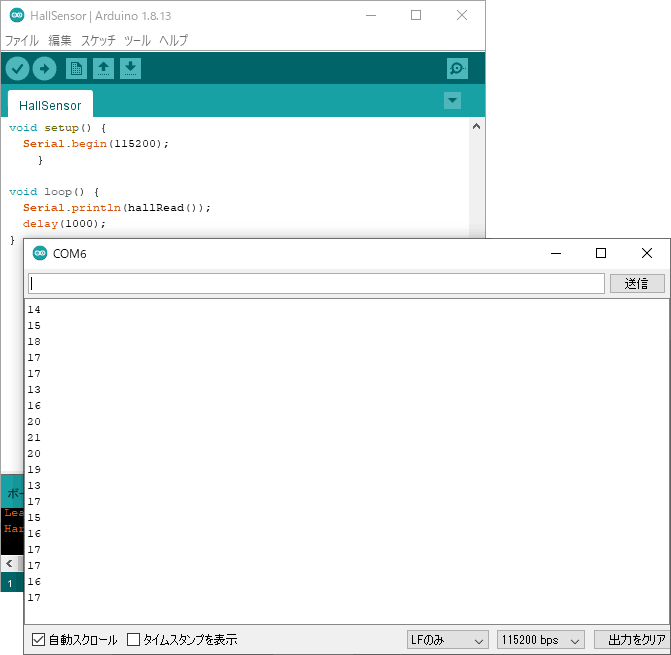Close the HallSensor Arduino window
This screenshot has height=655, width=671.
462,15
